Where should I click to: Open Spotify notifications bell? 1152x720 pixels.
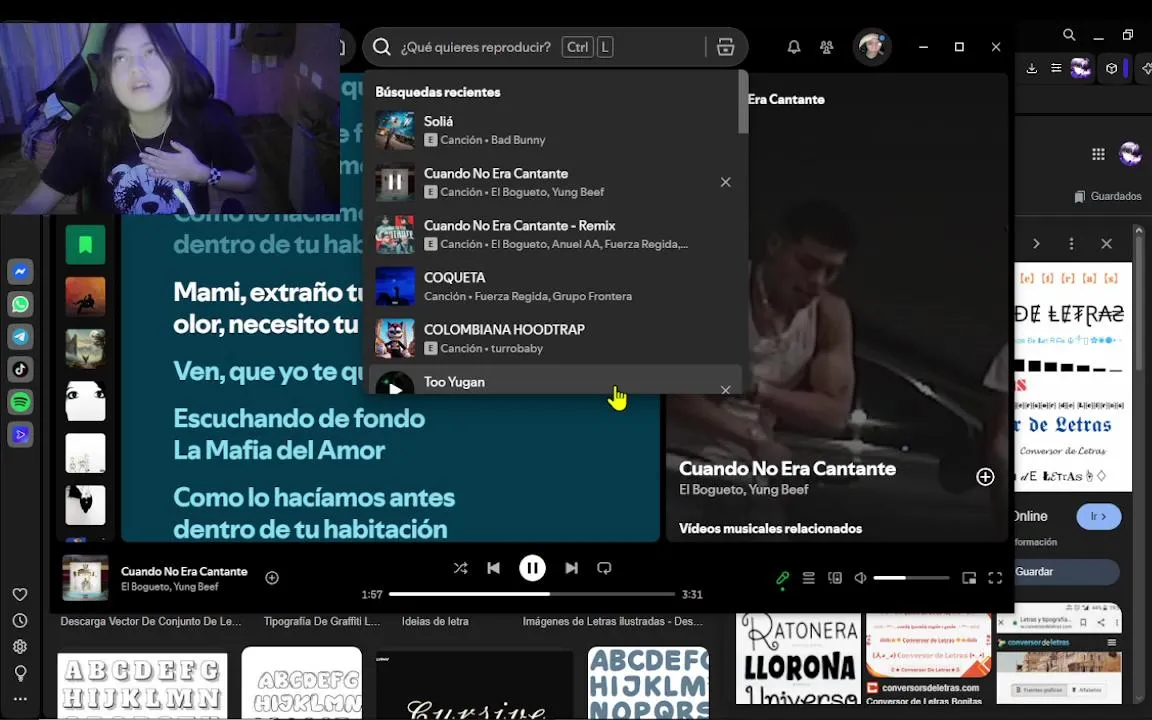pyautogui.click(x=793, y=47)
